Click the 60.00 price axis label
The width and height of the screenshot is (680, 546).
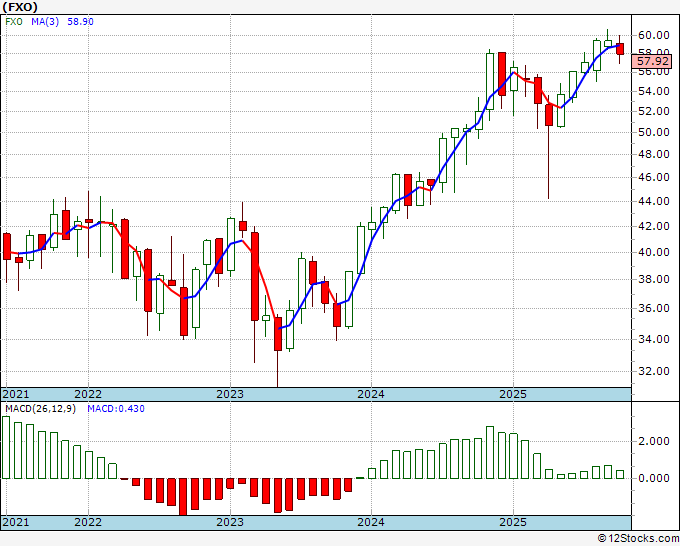pos(654,35)
